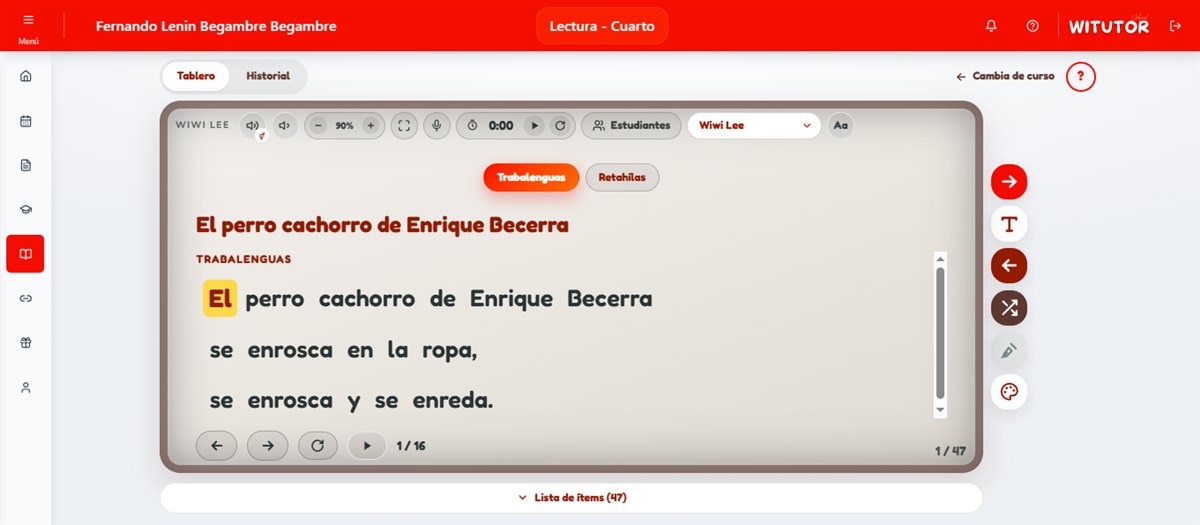Play word-by-word reading at bottom
Screen dimensions: 1200x525
point(367,445)
